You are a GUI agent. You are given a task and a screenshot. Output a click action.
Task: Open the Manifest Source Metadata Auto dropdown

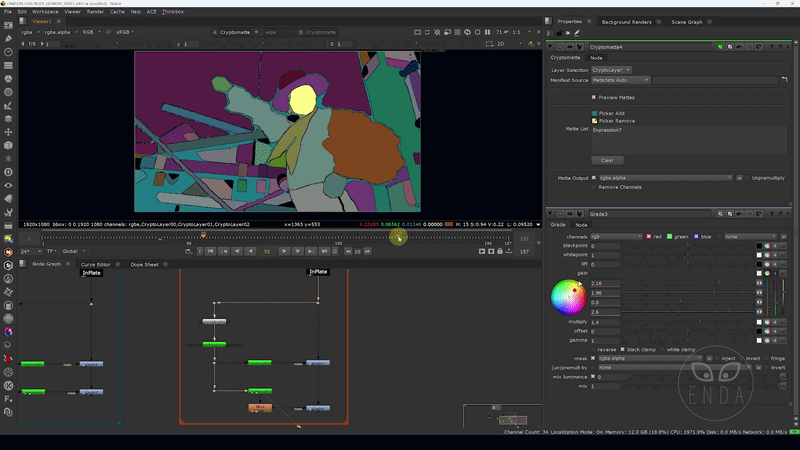click(620, 80)
